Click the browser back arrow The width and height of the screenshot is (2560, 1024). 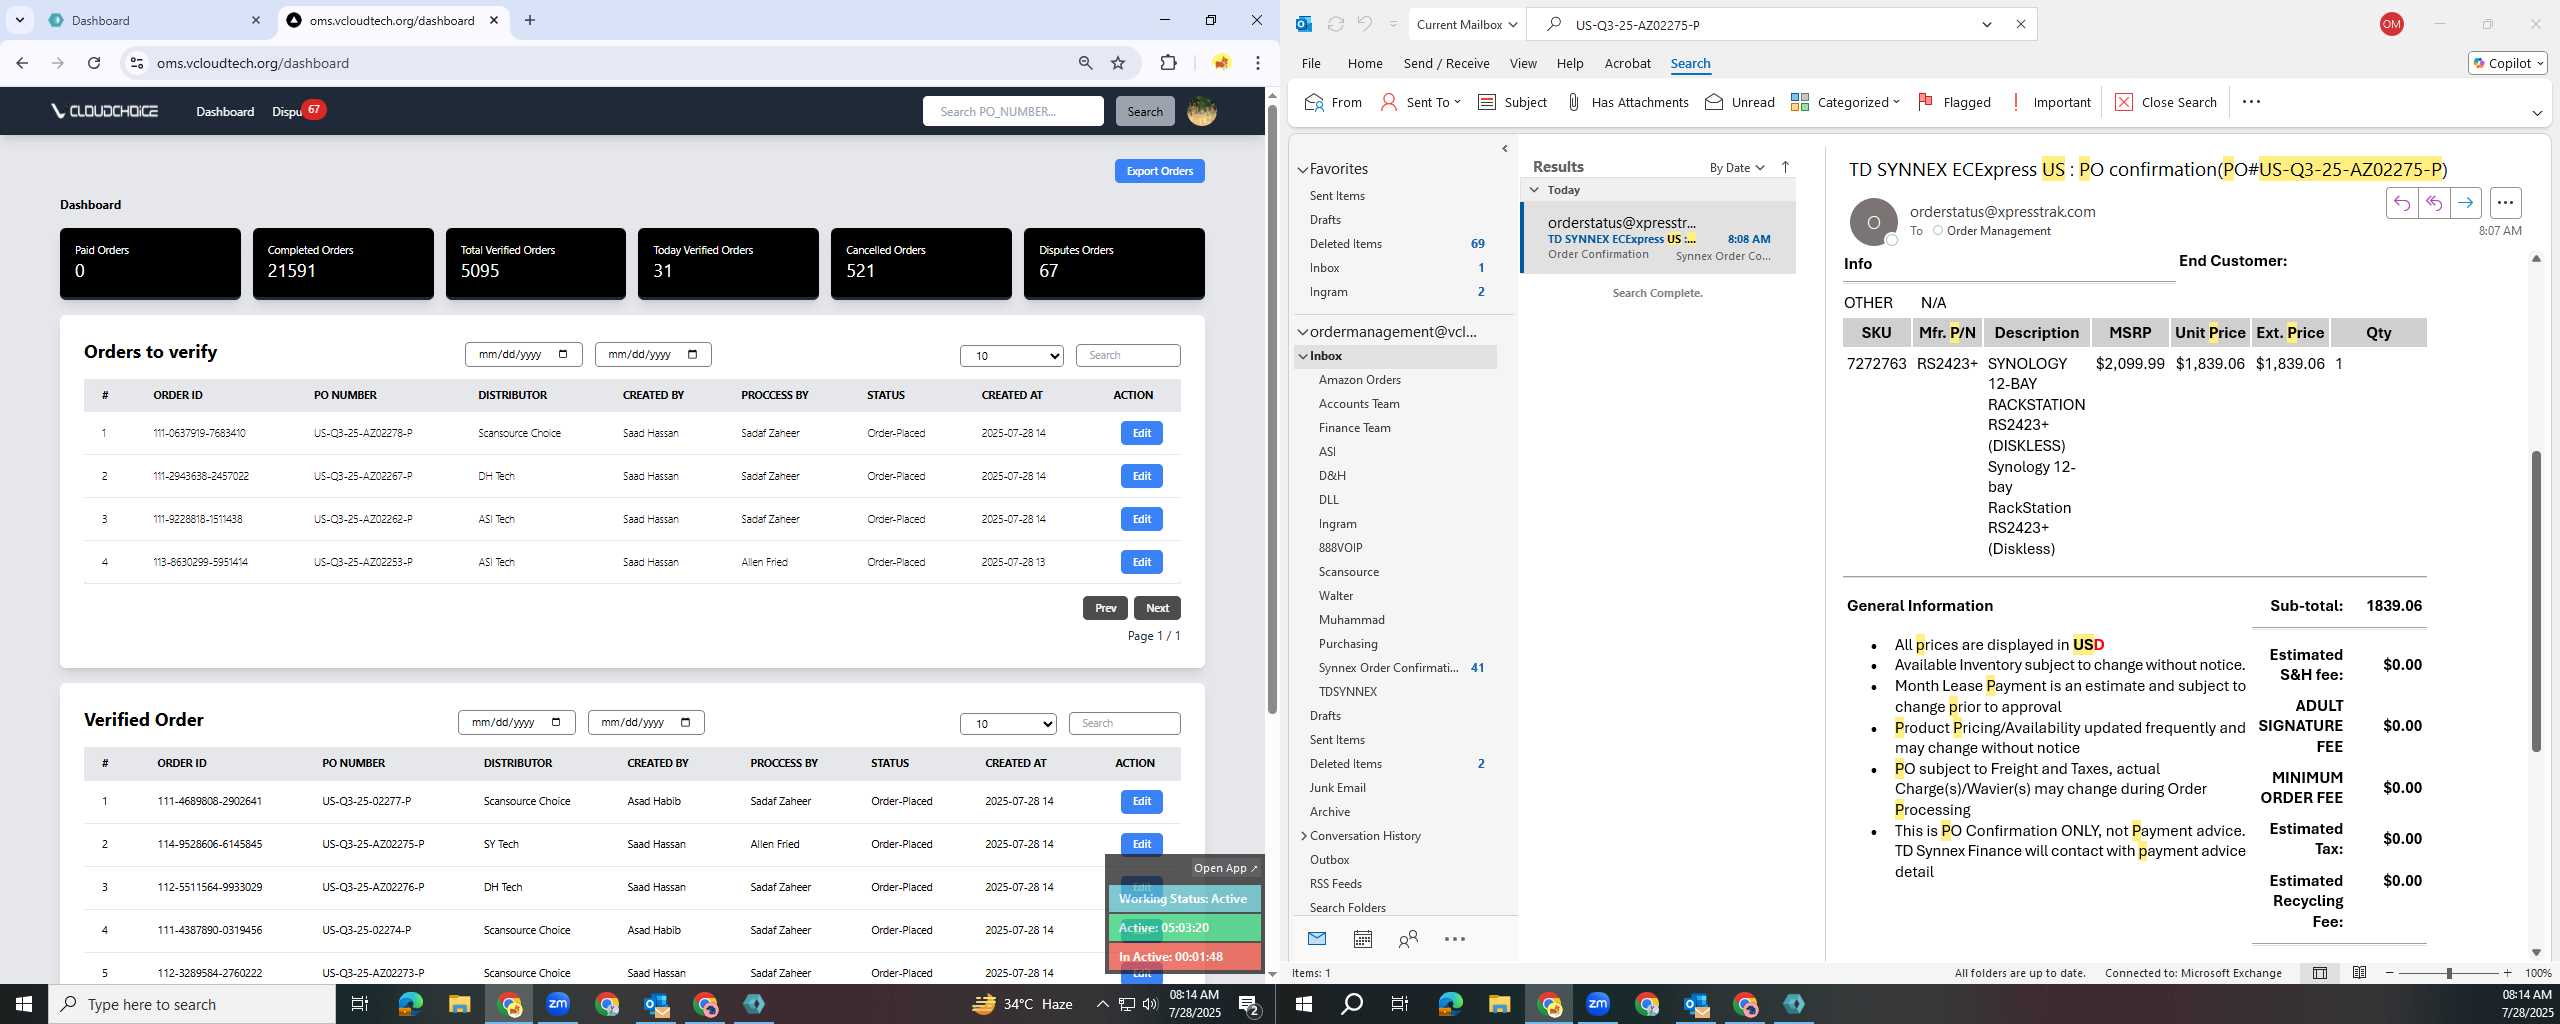pos(22,63)
